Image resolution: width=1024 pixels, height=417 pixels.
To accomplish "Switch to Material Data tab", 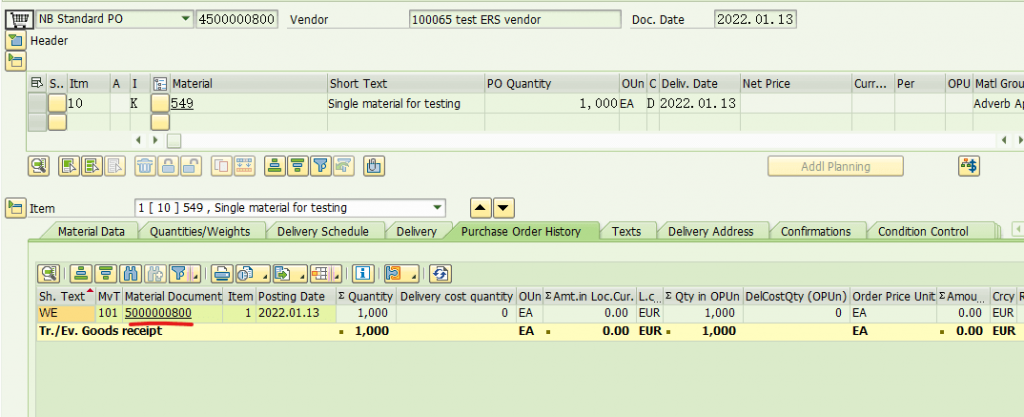I will pos(91,231).
